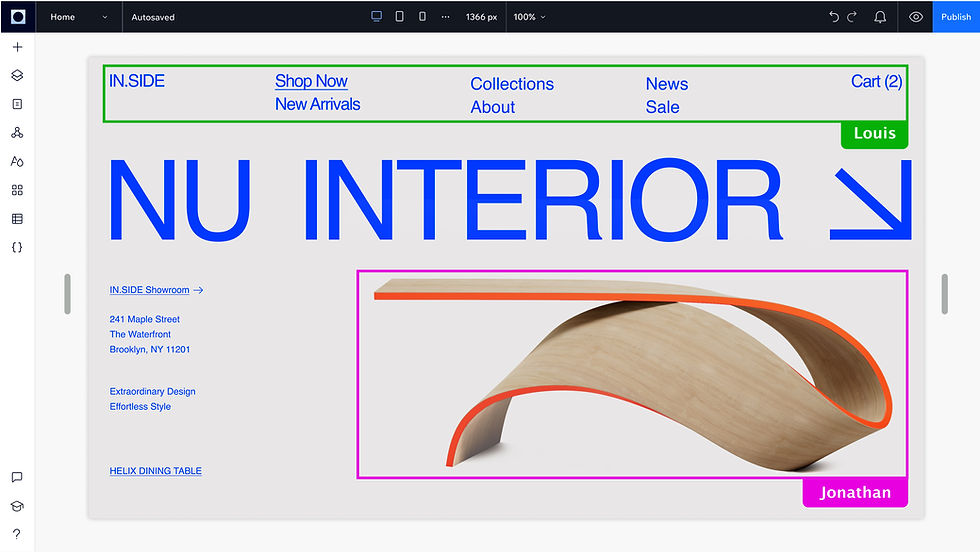Select the Brooklyn, NY 11201 text

(x=149, y=349)
